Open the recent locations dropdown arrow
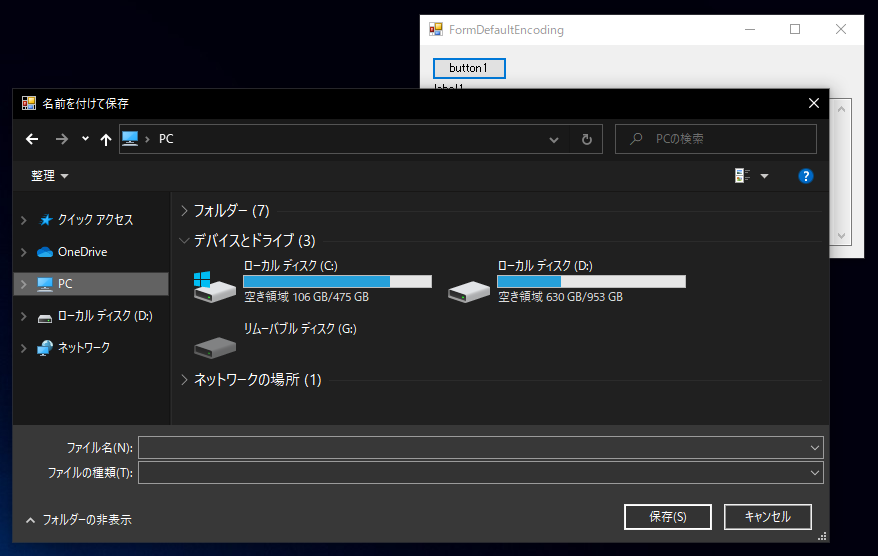 point(85,138)
